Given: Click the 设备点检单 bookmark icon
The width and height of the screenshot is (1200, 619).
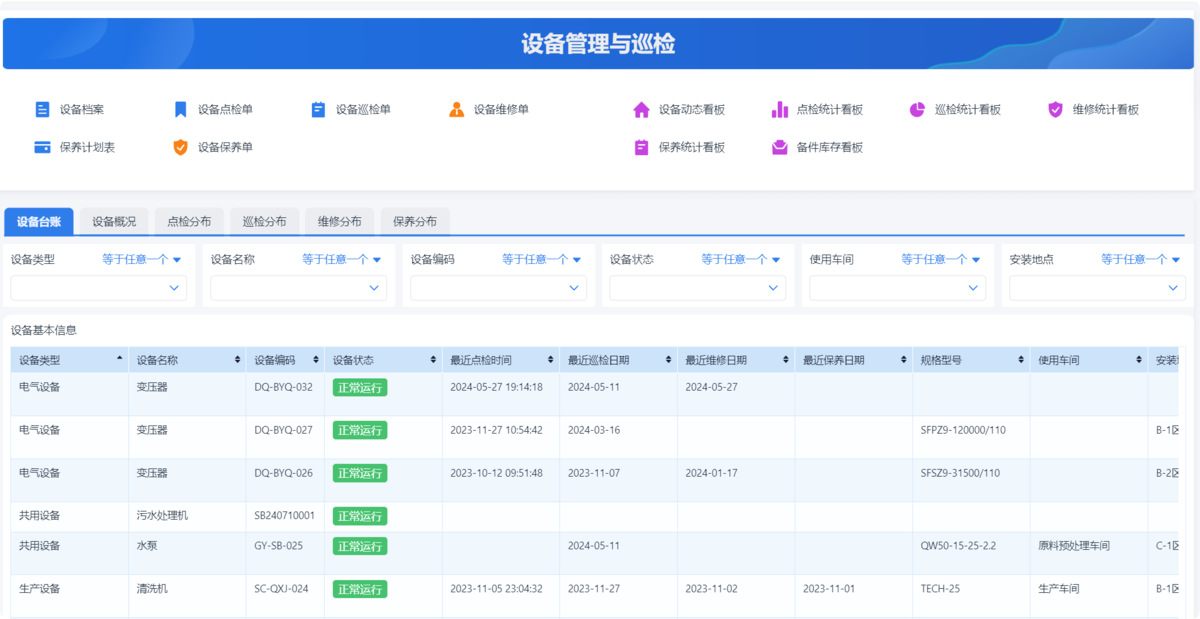Looking at the screenshot, I should click(180, 110).
